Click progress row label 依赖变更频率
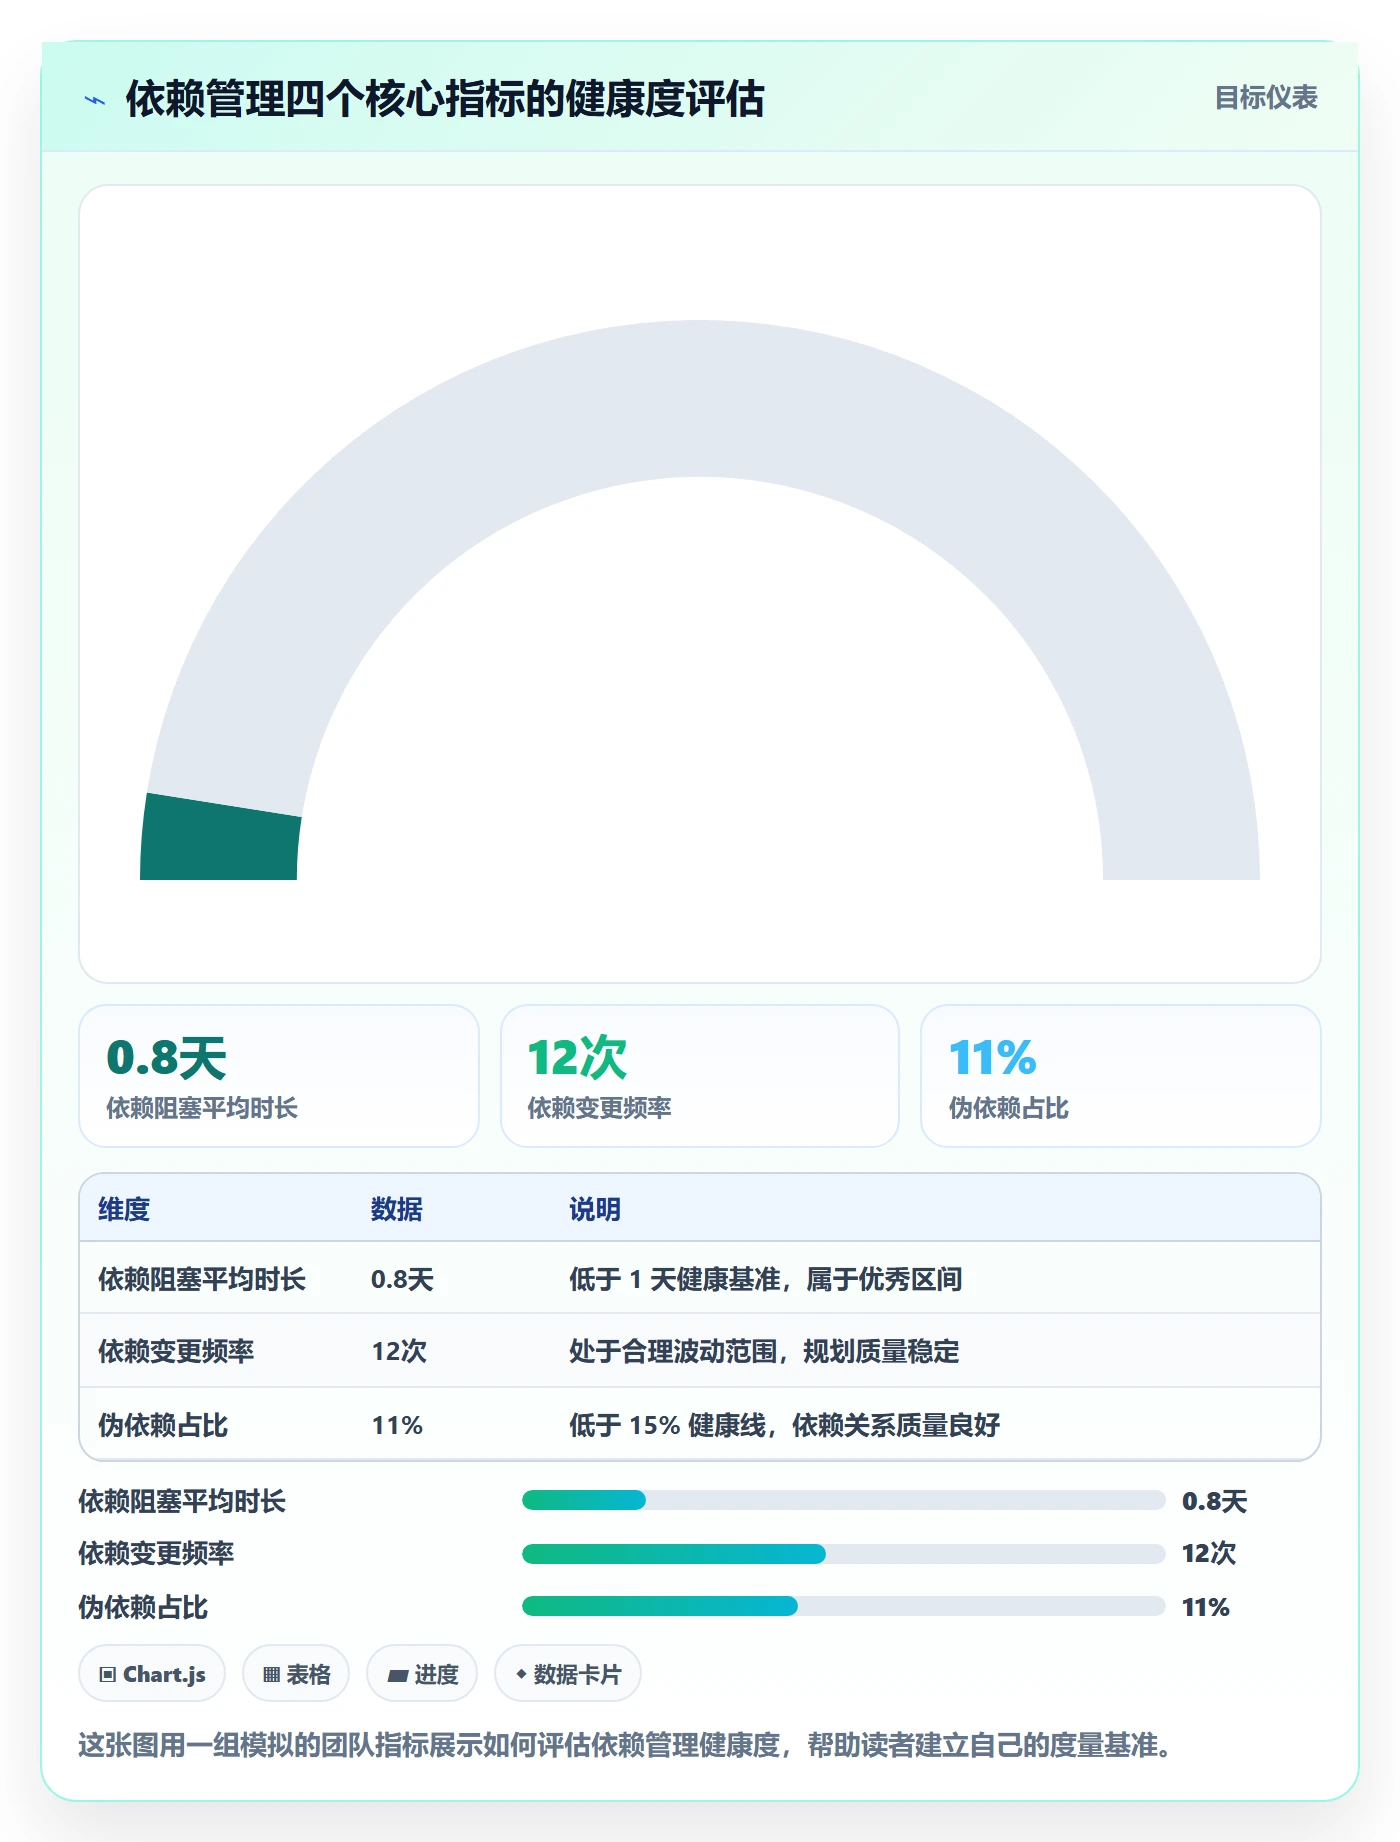The image size is (1400, 1842). pyautogui.click(x=156, y=1553)
